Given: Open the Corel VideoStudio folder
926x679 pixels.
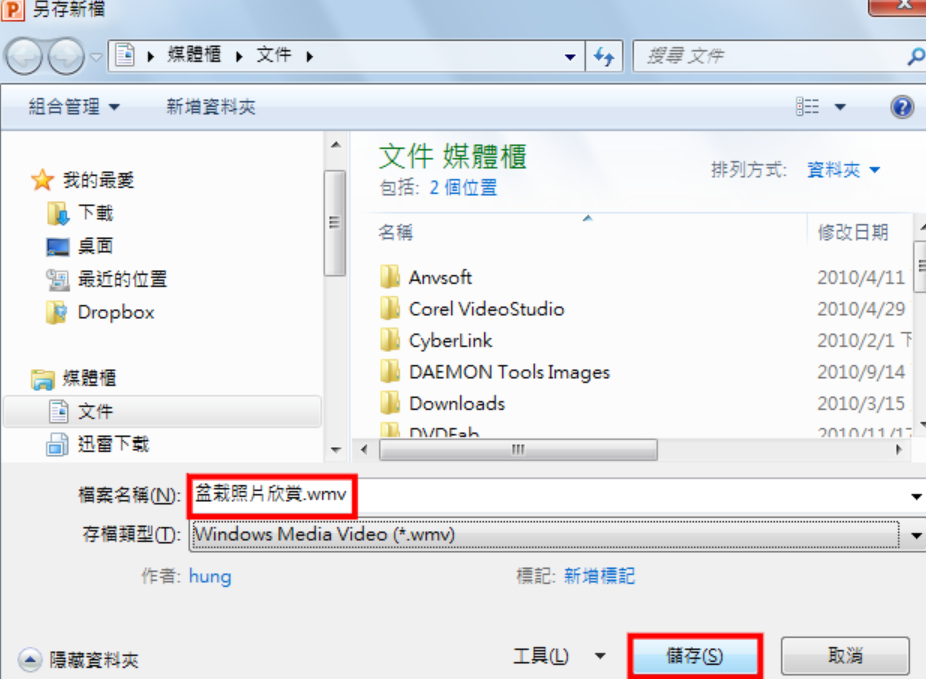Looking at the screenshot, I should click(x=472, y=309).
